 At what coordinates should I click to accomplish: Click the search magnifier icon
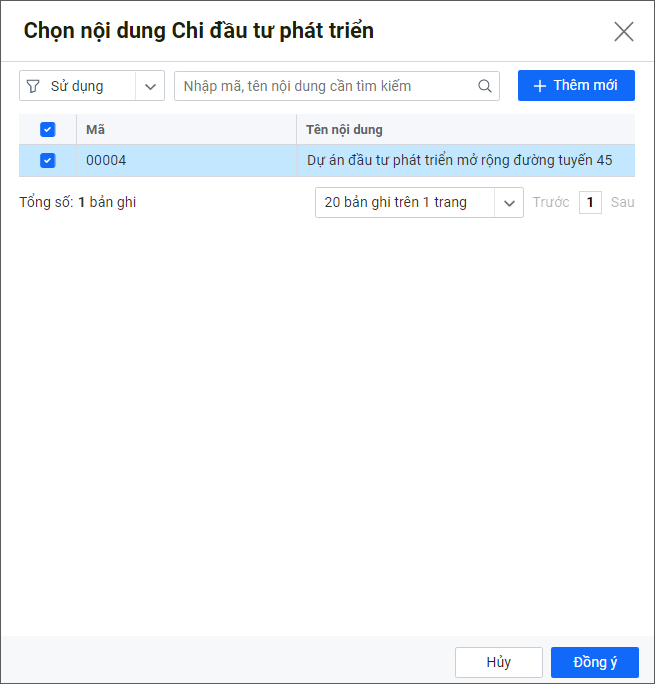485,86
